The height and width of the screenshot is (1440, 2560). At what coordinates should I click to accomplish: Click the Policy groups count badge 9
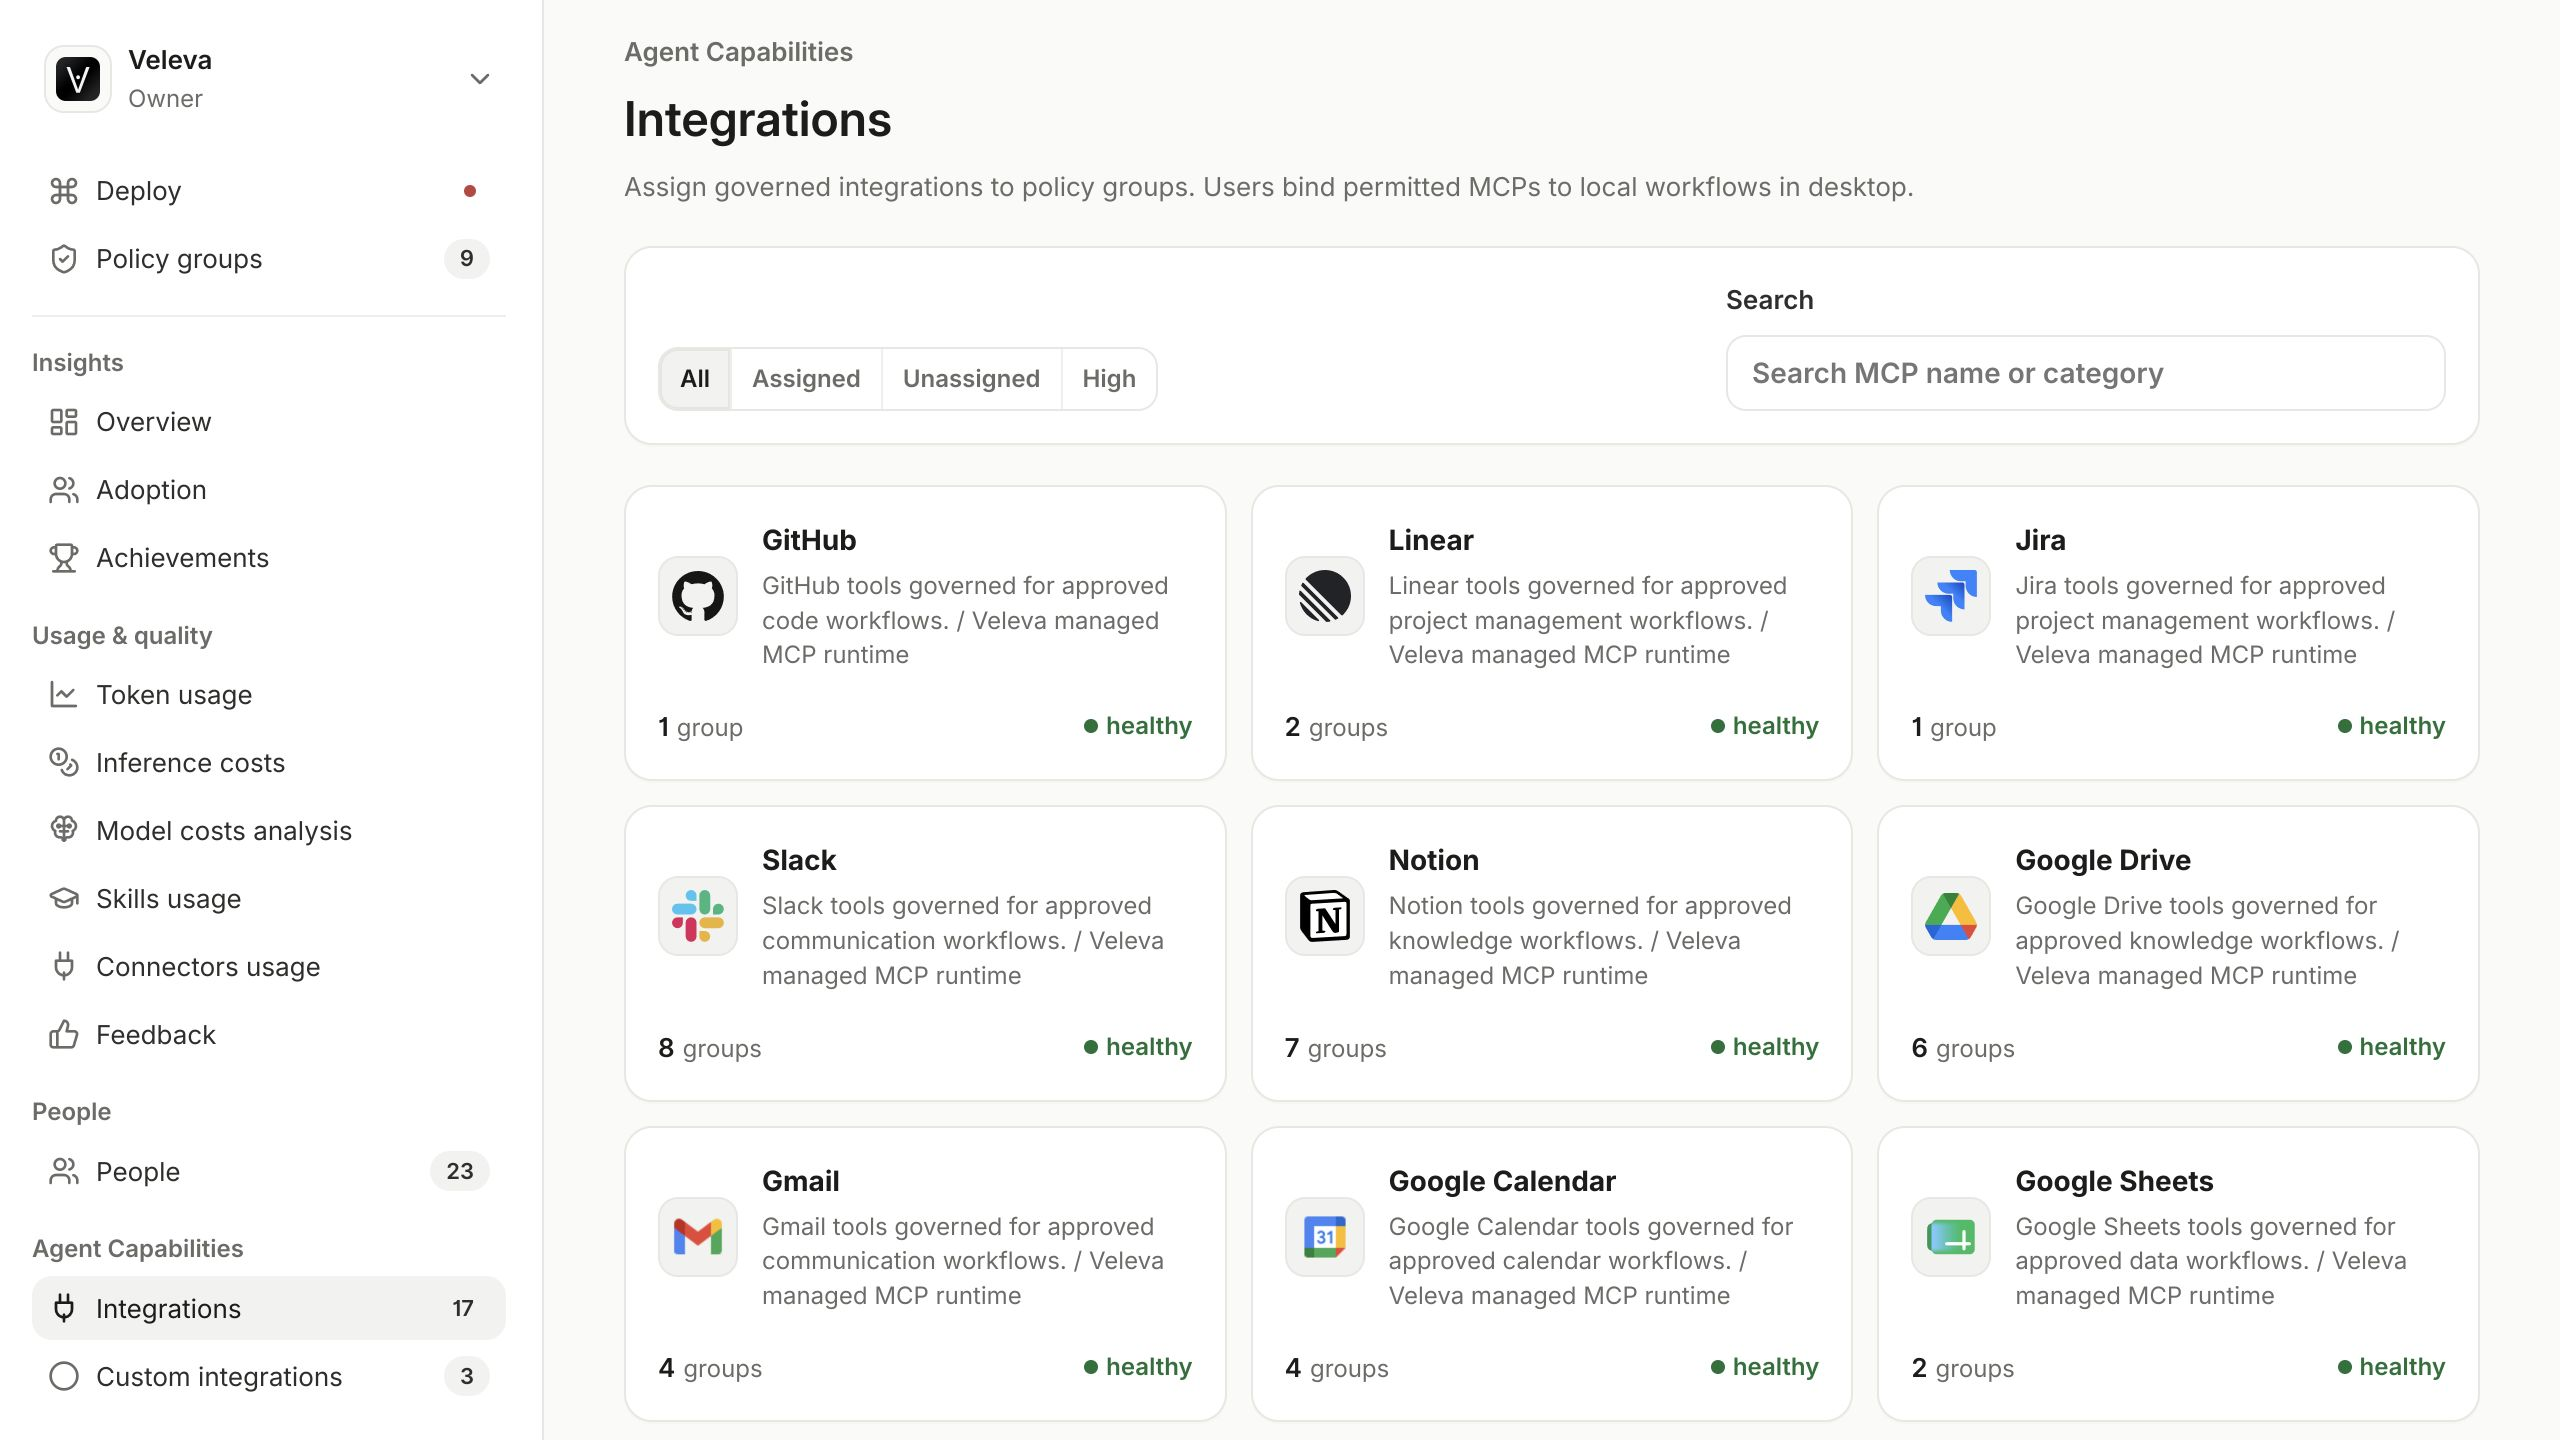pyautogui.click(x=466, y=259)
